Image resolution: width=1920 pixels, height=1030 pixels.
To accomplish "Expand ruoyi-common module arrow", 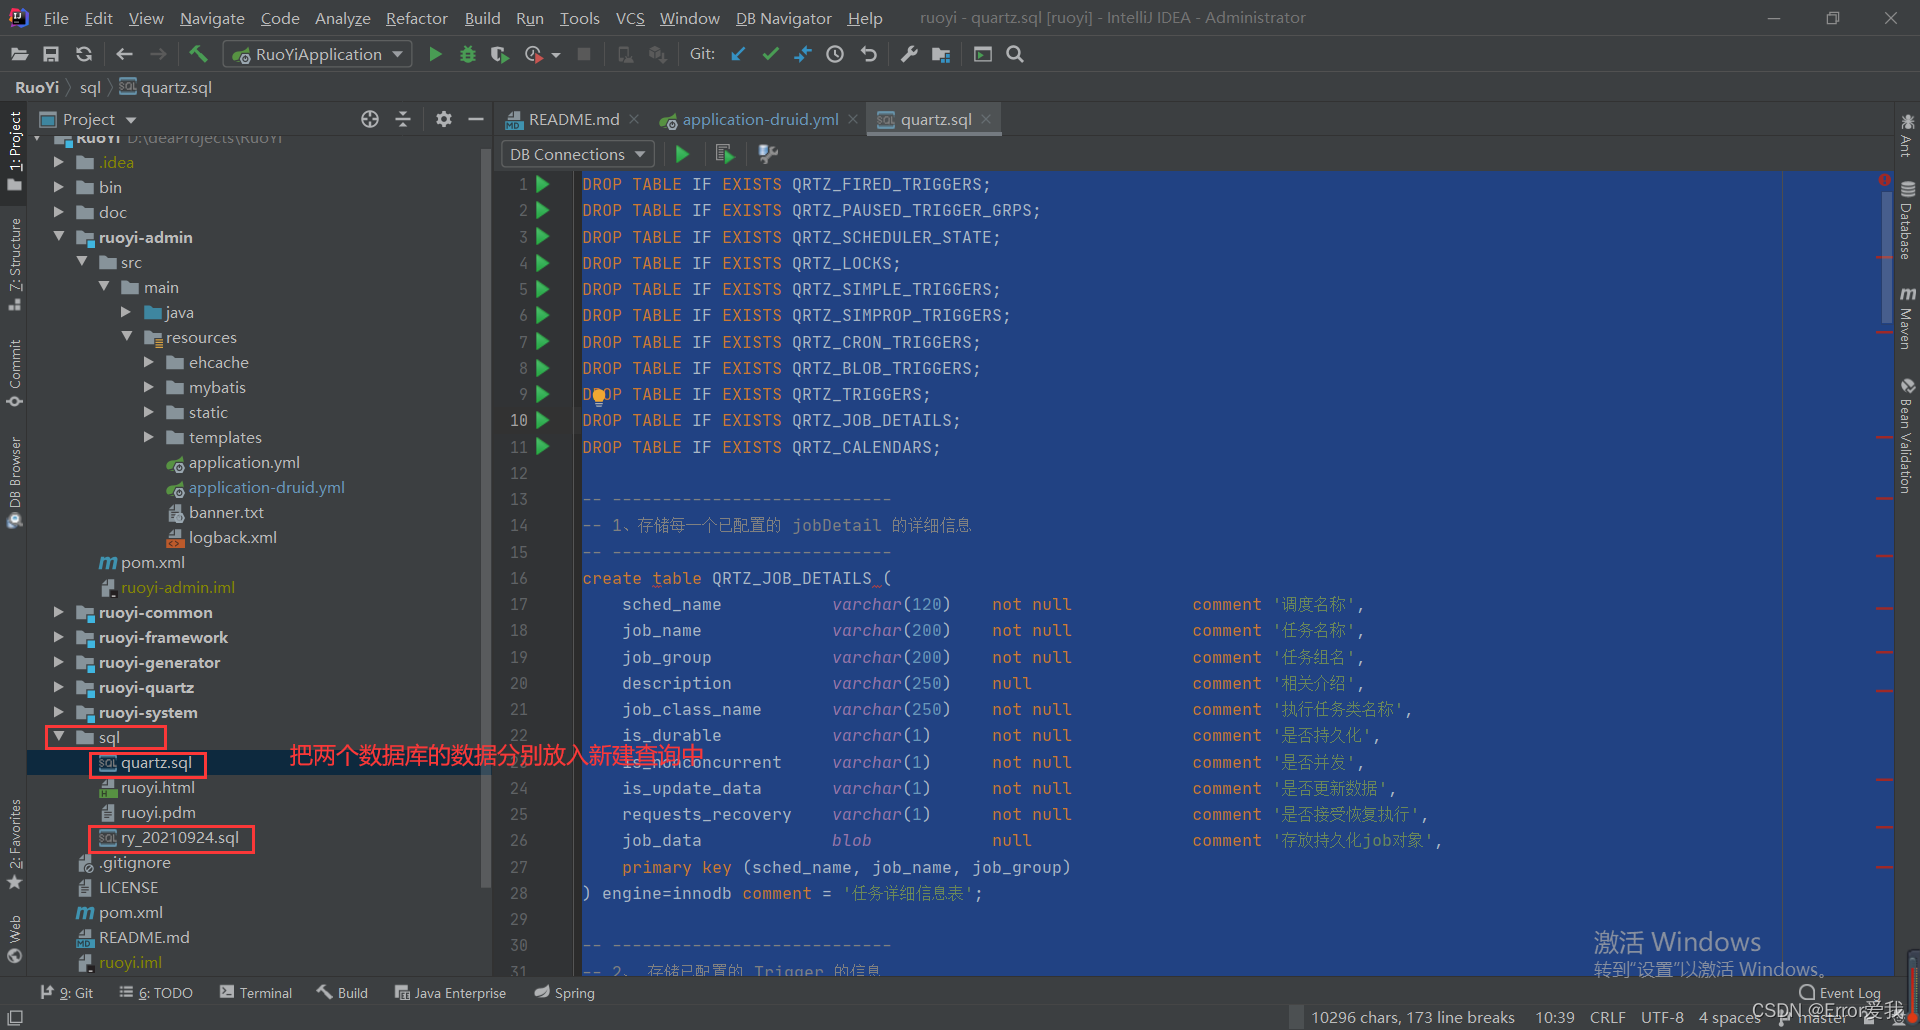I will coord(59,612).
